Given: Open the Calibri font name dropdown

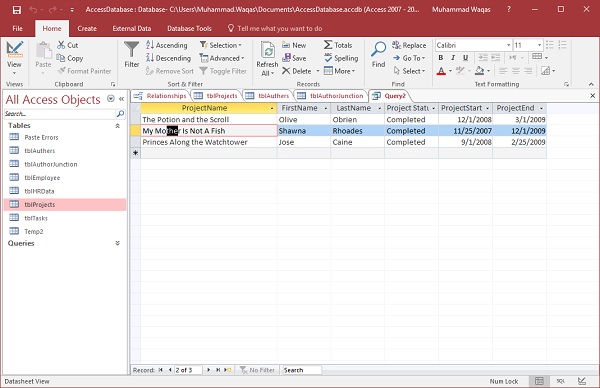Looking at the screenshot, I should click(x=509, y=45).
